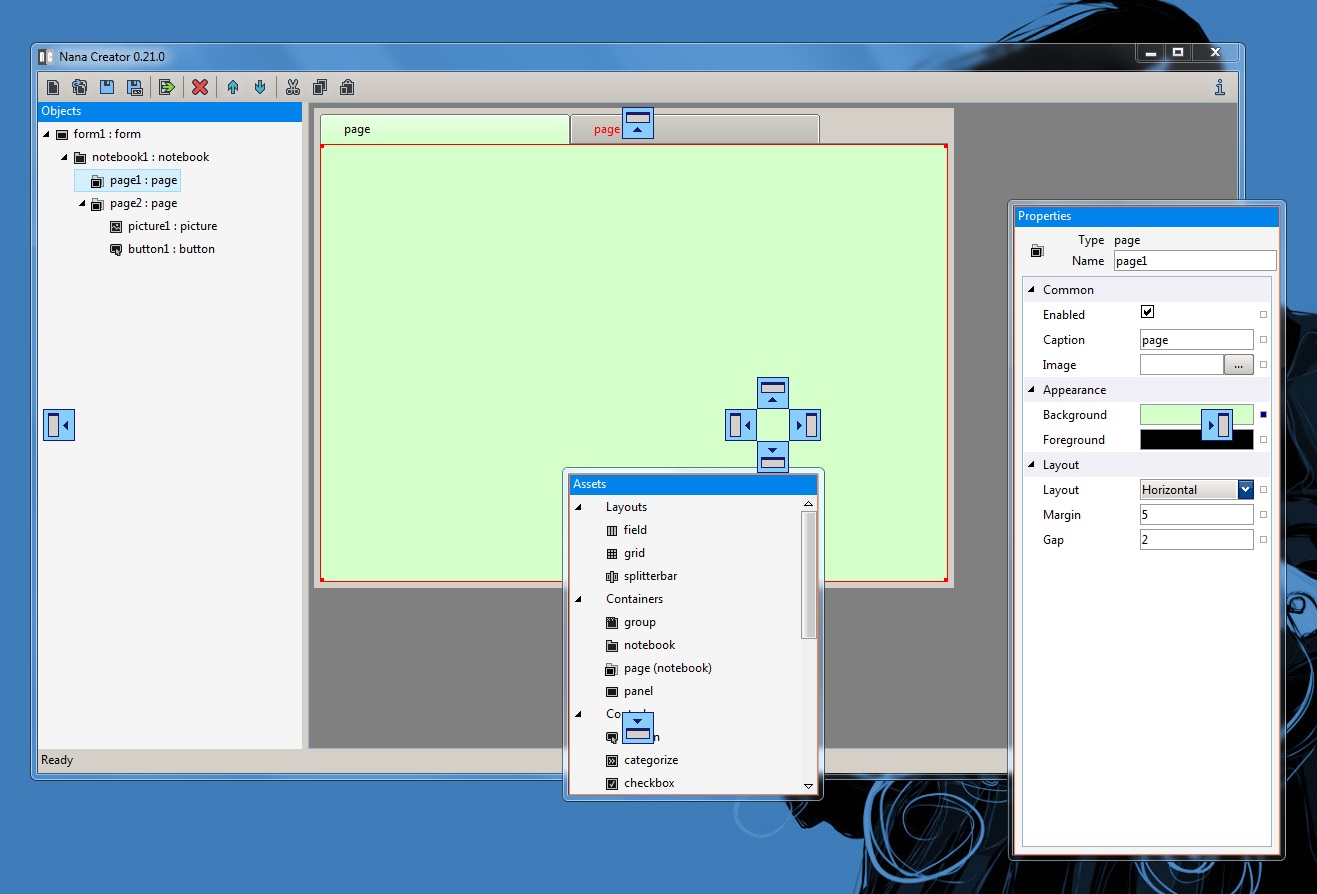Image resolution: width=1317 pixels, height=894 pixels.
Task: Open the Horizontal layout dropdown
Action: [x=1245, y=490]
